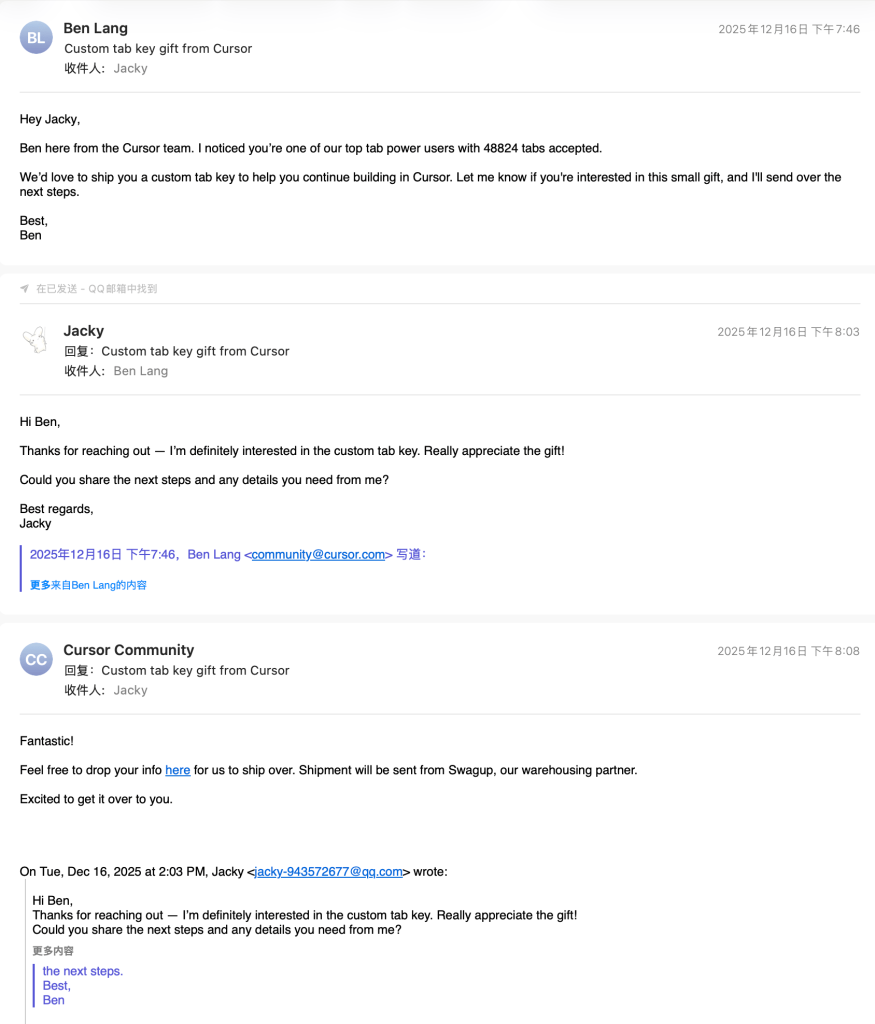Expand the "更多内容" quoted section
The width and height of the screenshot is (875, 1024).
[x=53, y=951]
